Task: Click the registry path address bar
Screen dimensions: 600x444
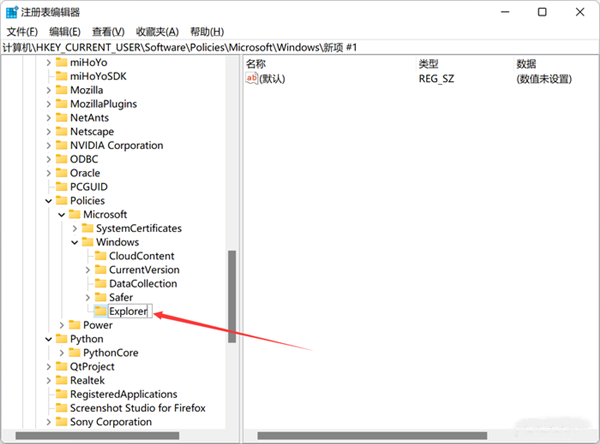Action: click(x=300, y=48)
